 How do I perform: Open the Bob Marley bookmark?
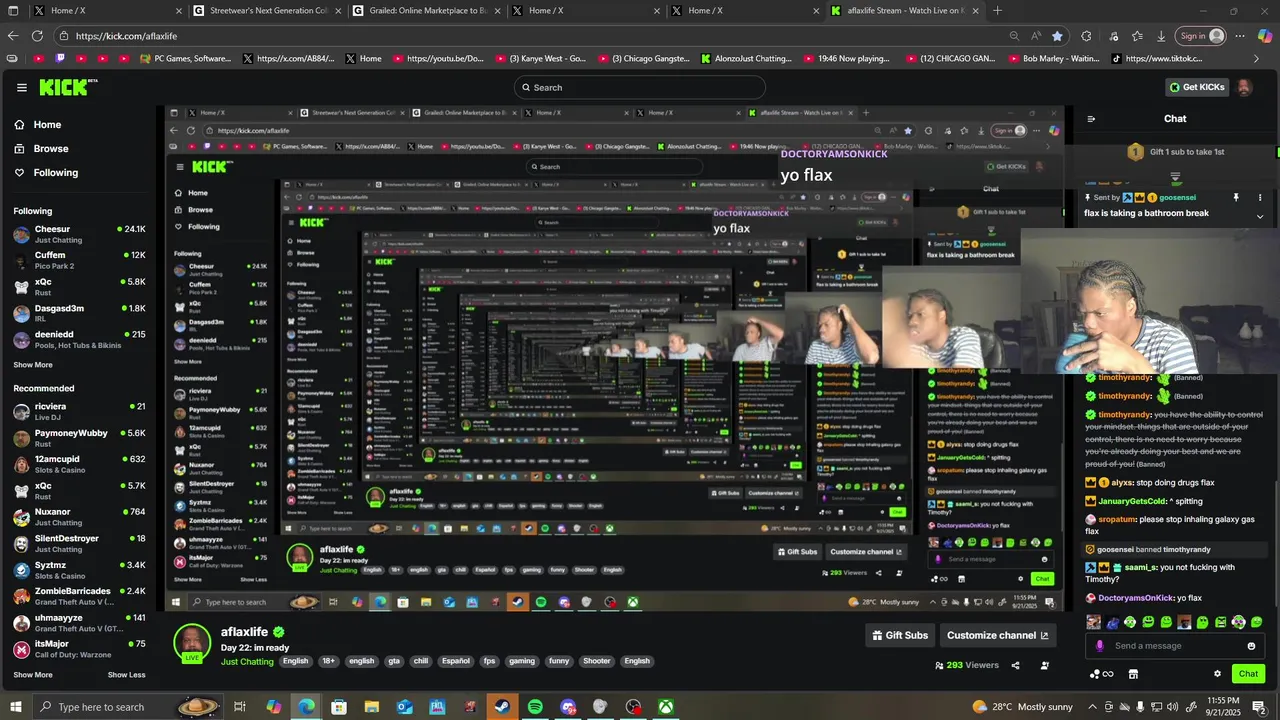tap(1053, 59)
